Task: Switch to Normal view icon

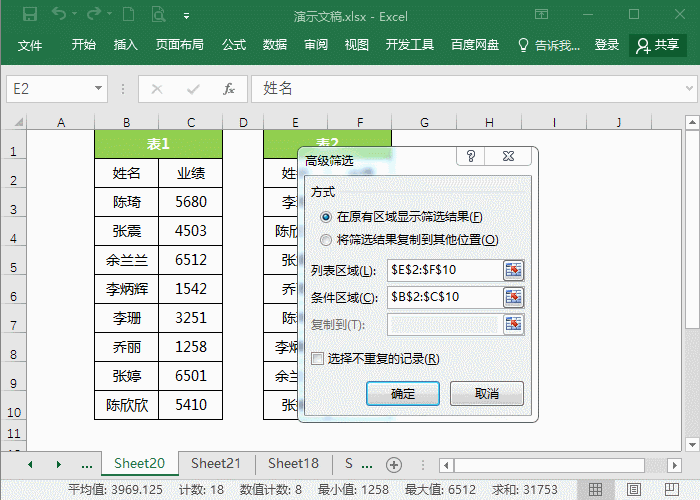Action: (x=596, y=490)
